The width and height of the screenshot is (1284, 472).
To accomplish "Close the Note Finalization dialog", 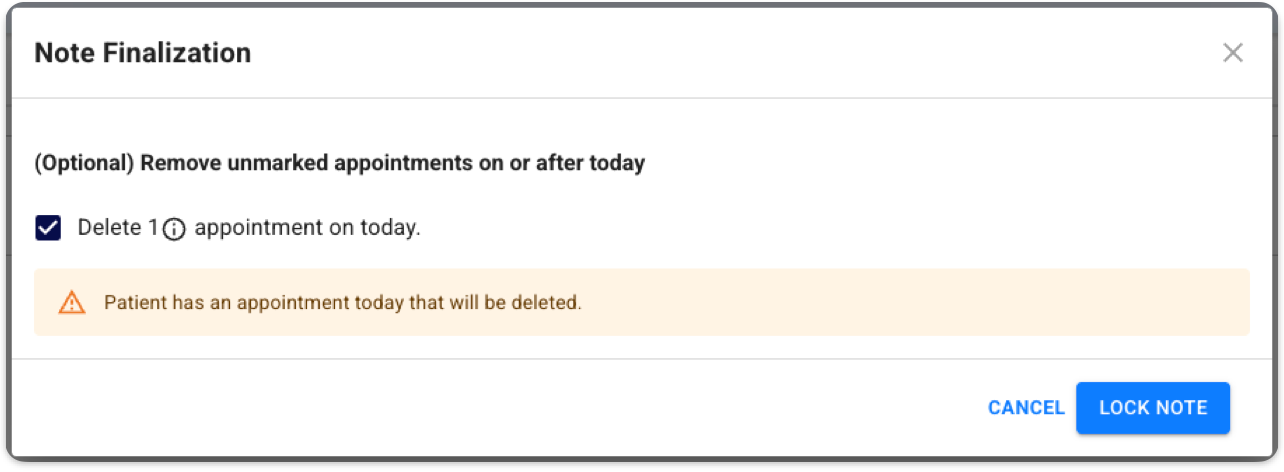I will [x=1232, y=53].
